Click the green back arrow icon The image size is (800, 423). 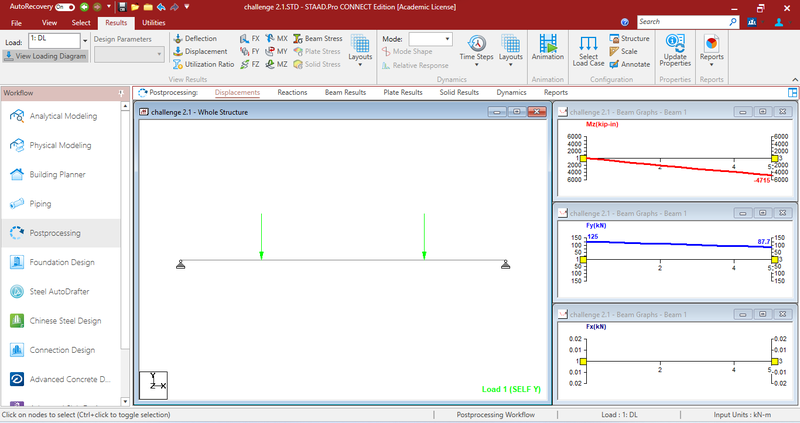click(84, 7)
